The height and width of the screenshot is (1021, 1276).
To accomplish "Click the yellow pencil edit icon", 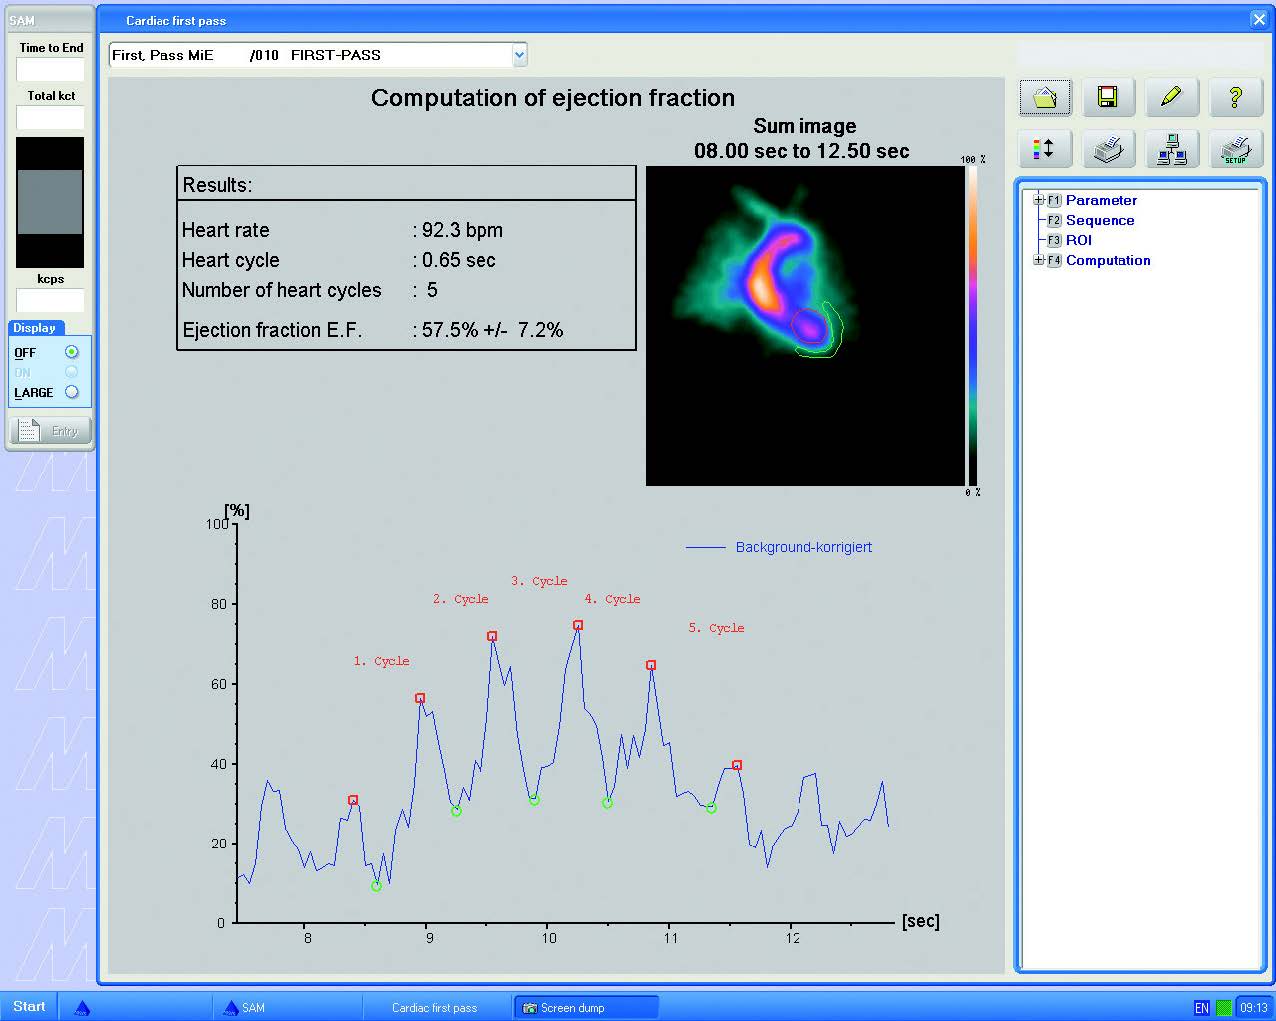I will (1171, 97).
